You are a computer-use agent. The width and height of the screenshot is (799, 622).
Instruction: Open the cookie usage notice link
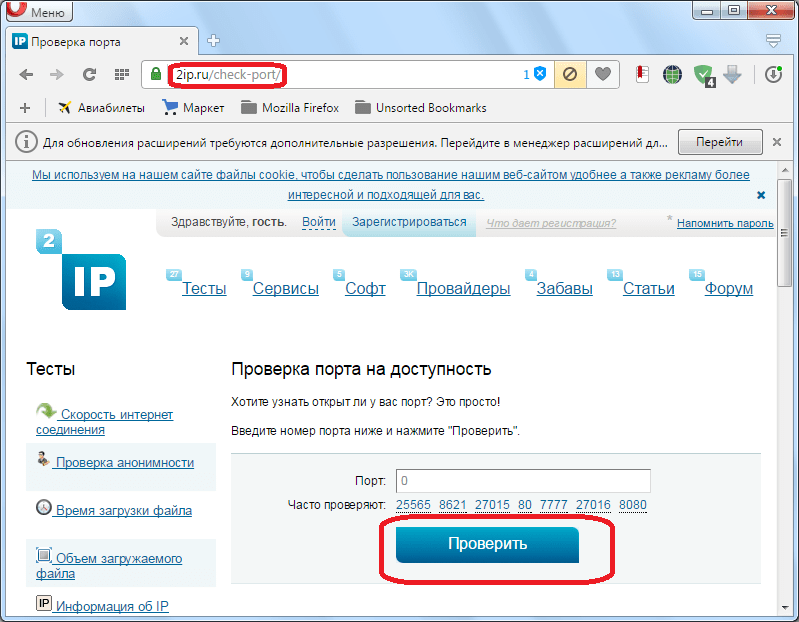[x=390, y=185]
